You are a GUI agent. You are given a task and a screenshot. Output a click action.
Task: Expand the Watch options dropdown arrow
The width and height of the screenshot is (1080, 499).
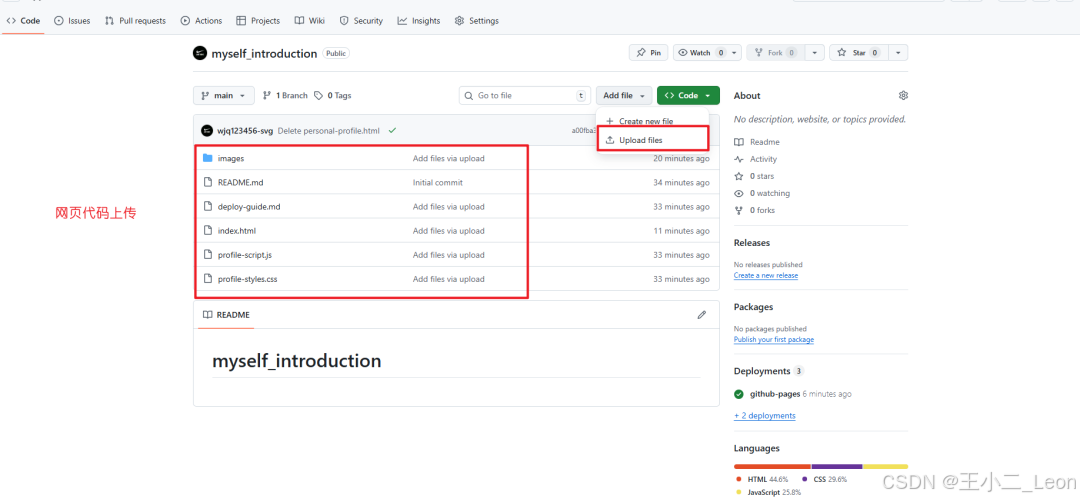click(x=734, y=52)
